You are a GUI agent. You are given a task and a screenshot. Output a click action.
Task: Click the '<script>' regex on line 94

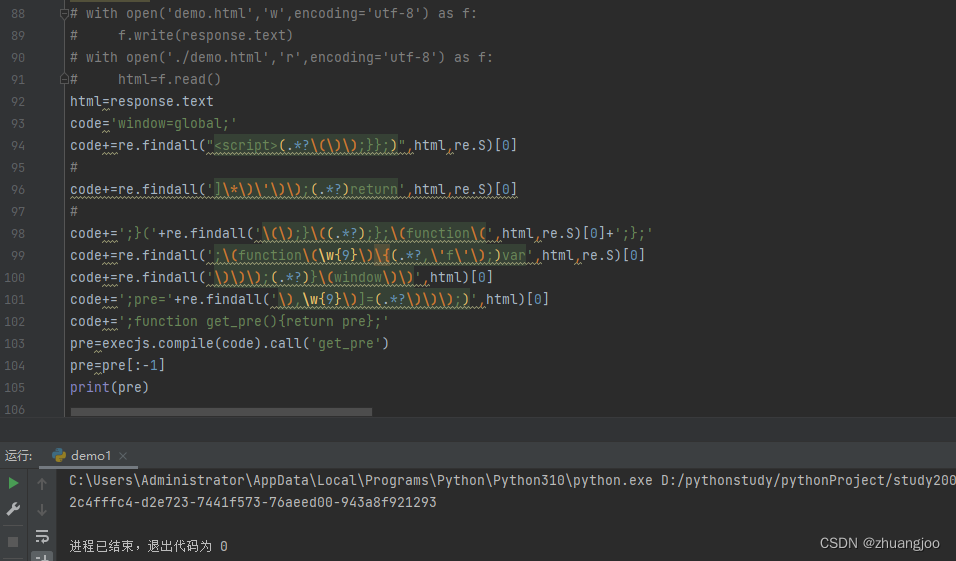click(x=306, y=145)
